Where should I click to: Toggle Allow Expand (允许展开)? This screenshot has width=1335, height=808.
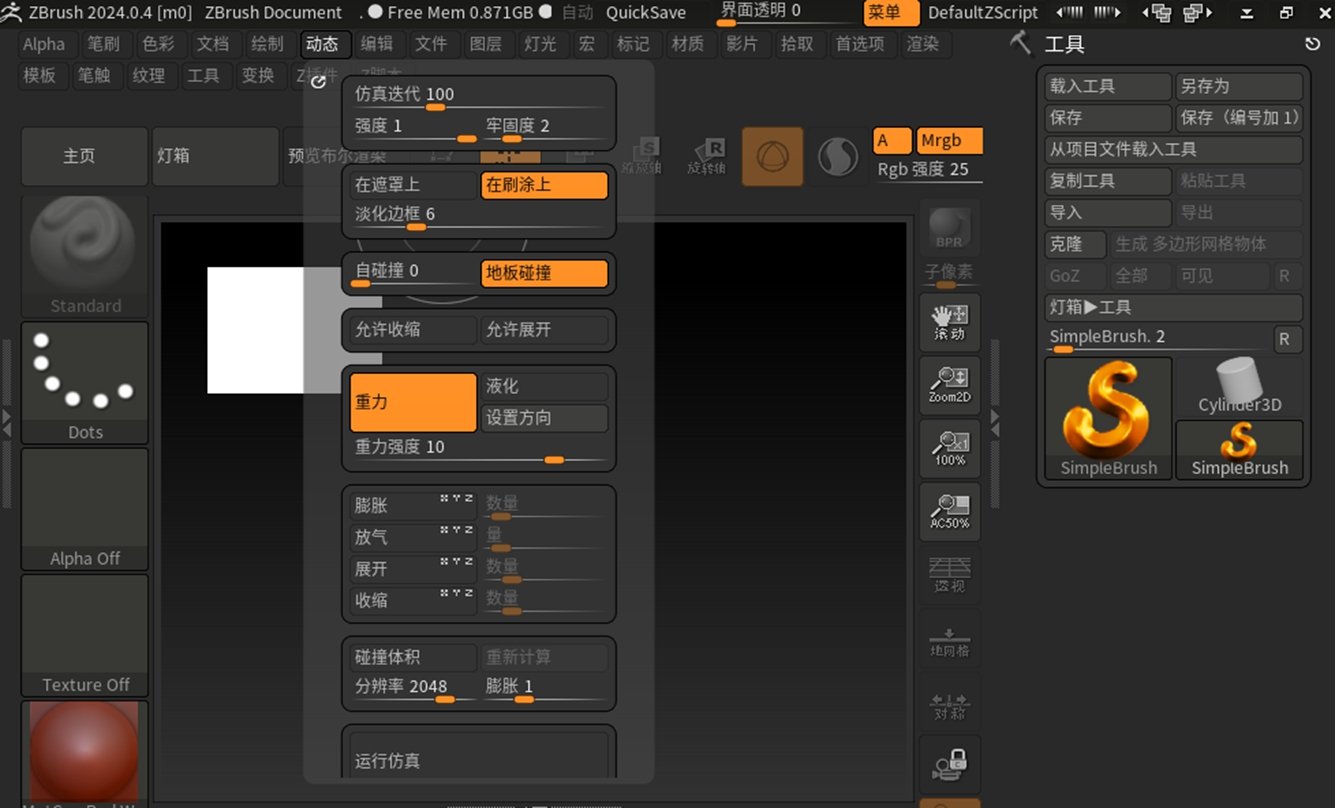[545, 330]
